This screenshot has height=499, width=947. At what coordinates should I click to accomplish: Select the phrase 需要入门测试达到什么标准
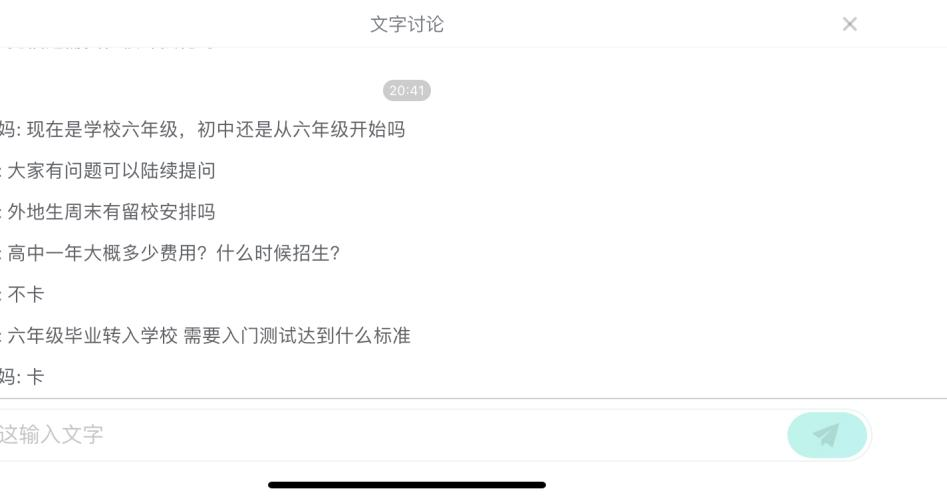[297, 335]
